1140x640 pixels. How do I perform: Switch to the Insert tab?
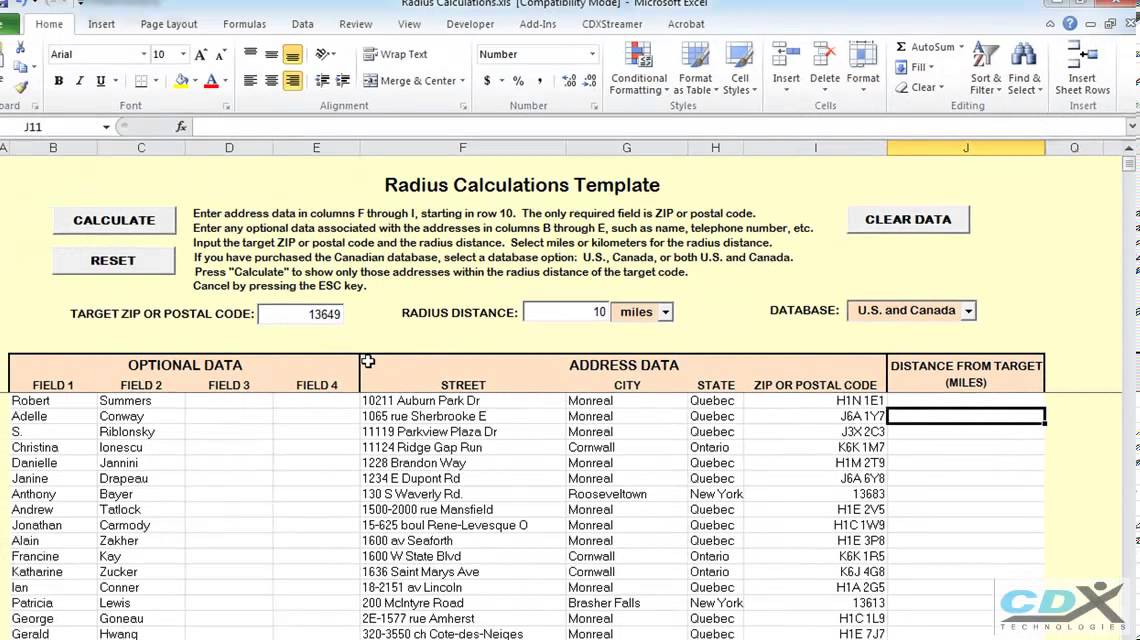coord(101,24)
